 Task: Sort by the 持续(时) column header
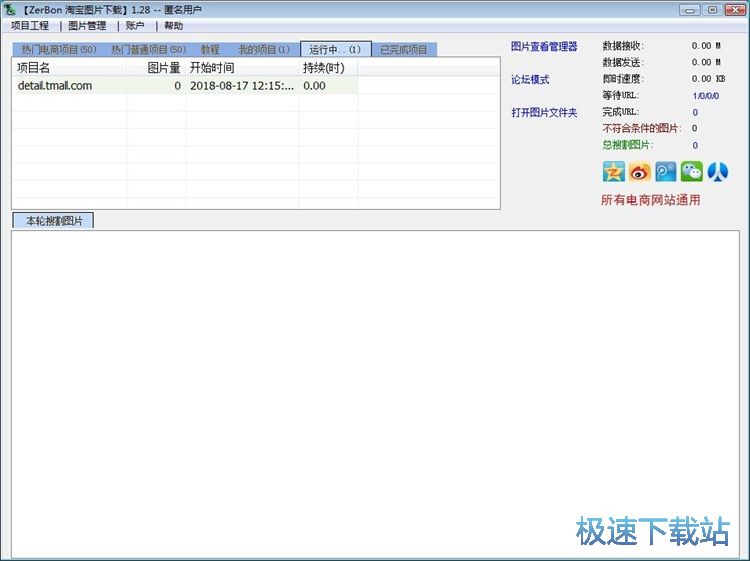coord(329,68)
